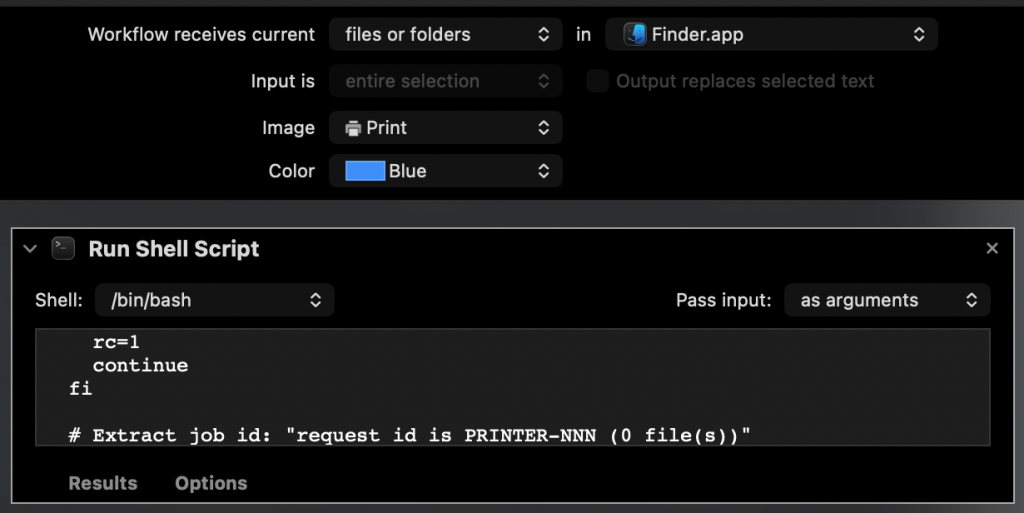Screen dimensions: 1024x513
Task: Show the Options tab
Action: tap(211, 483)
